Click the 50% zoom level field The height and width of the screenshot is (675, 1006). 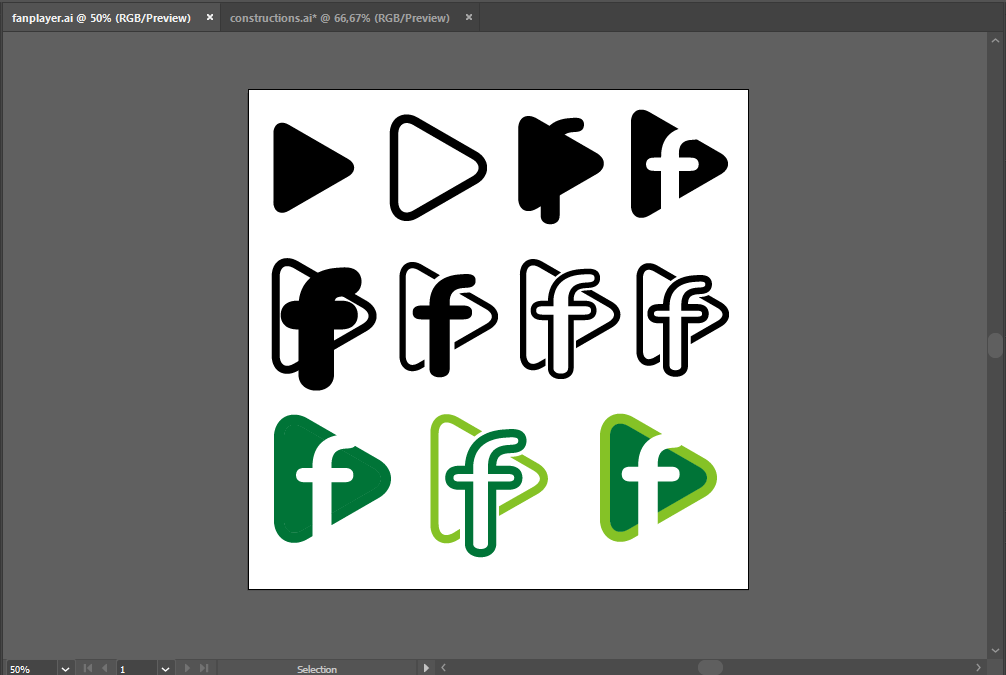coord(32,669)
